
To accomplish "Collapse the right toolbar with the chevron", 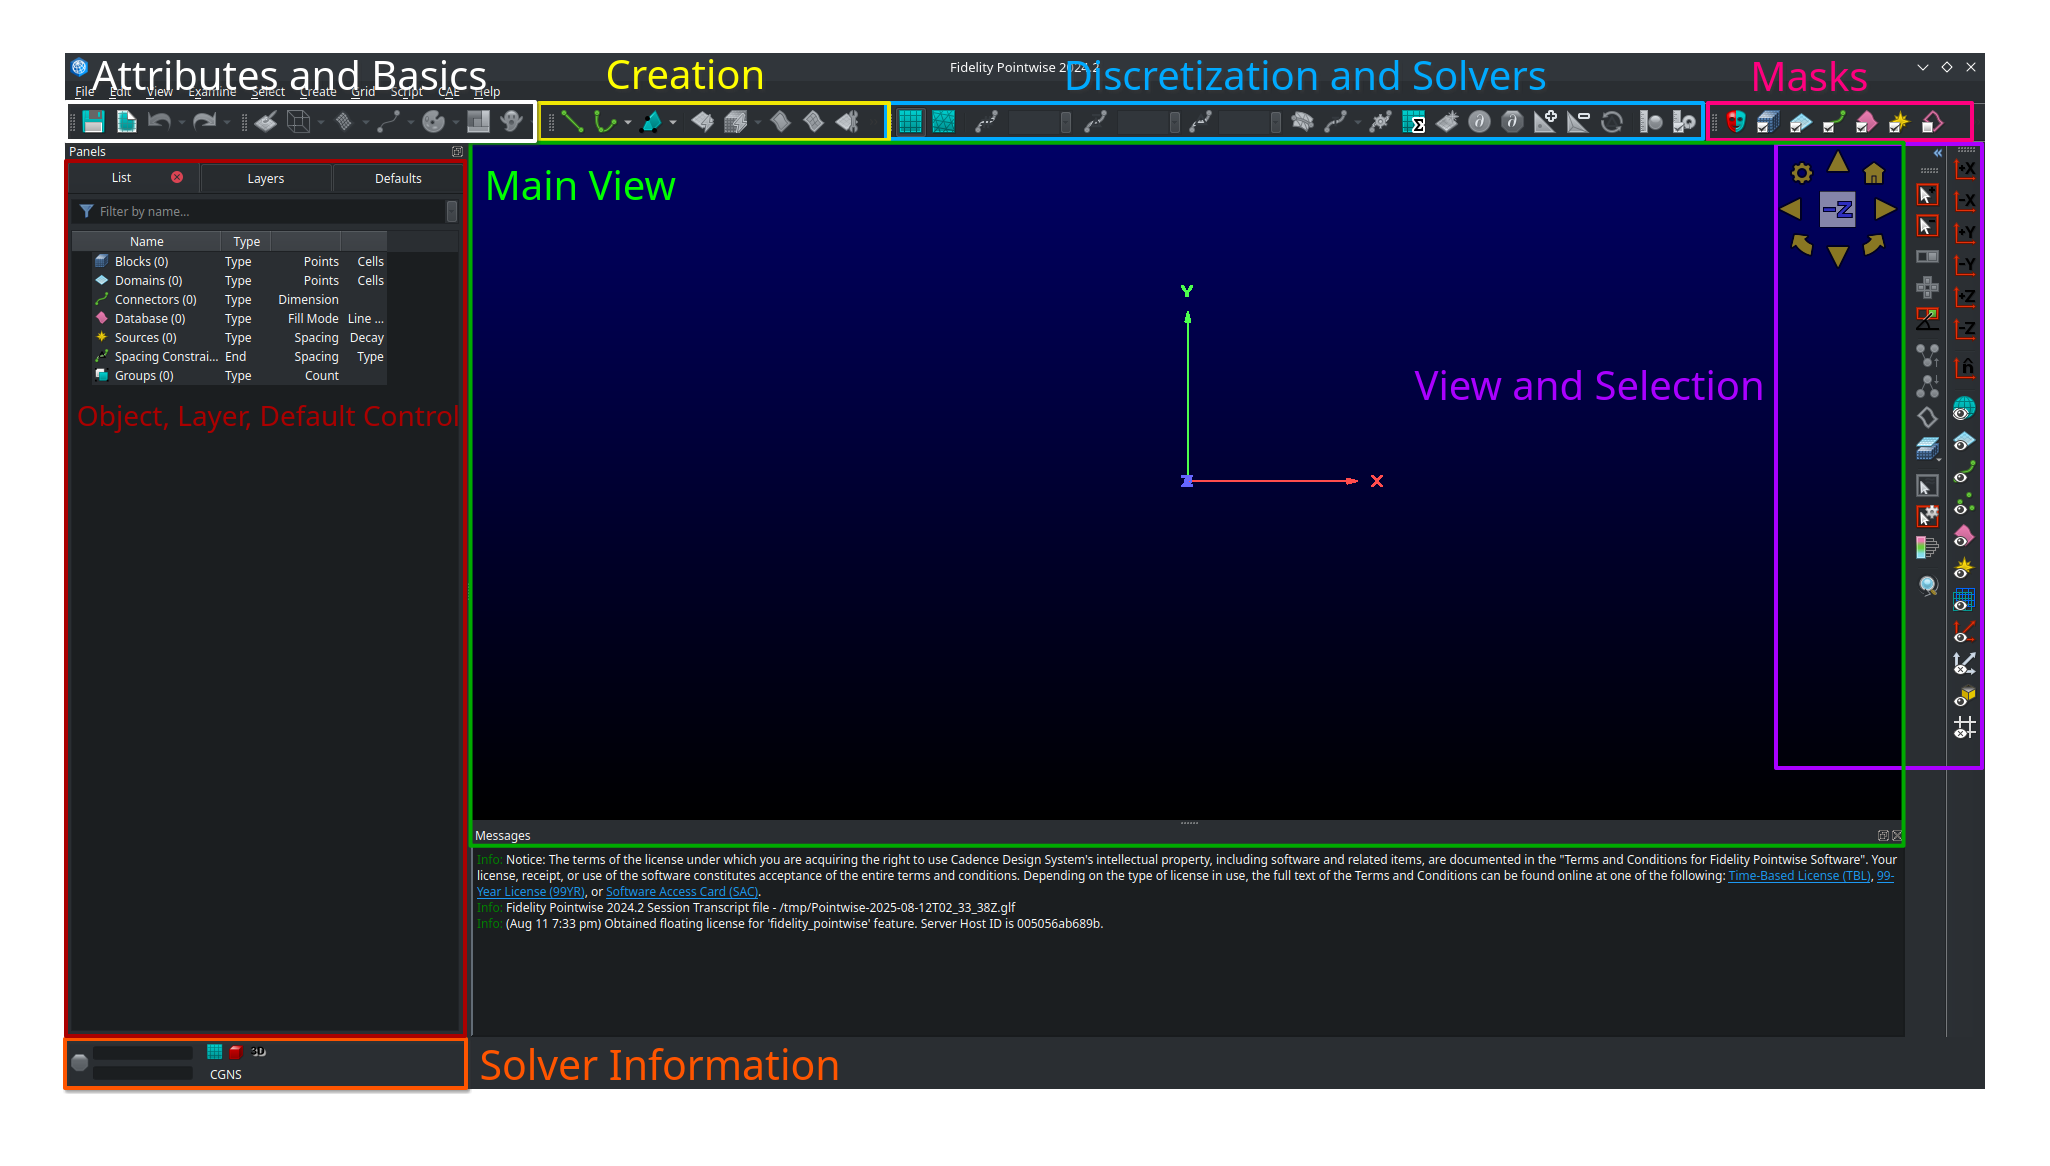I will 1938,153.
